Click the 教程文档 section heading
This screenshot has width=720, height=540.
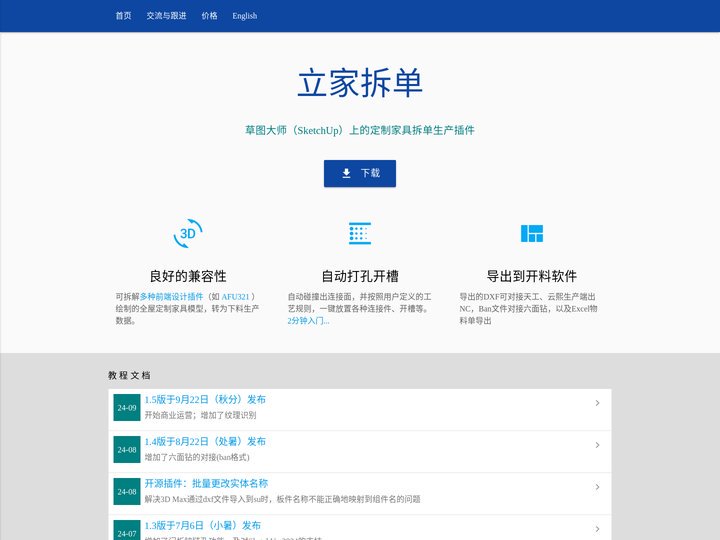point(129,375)
